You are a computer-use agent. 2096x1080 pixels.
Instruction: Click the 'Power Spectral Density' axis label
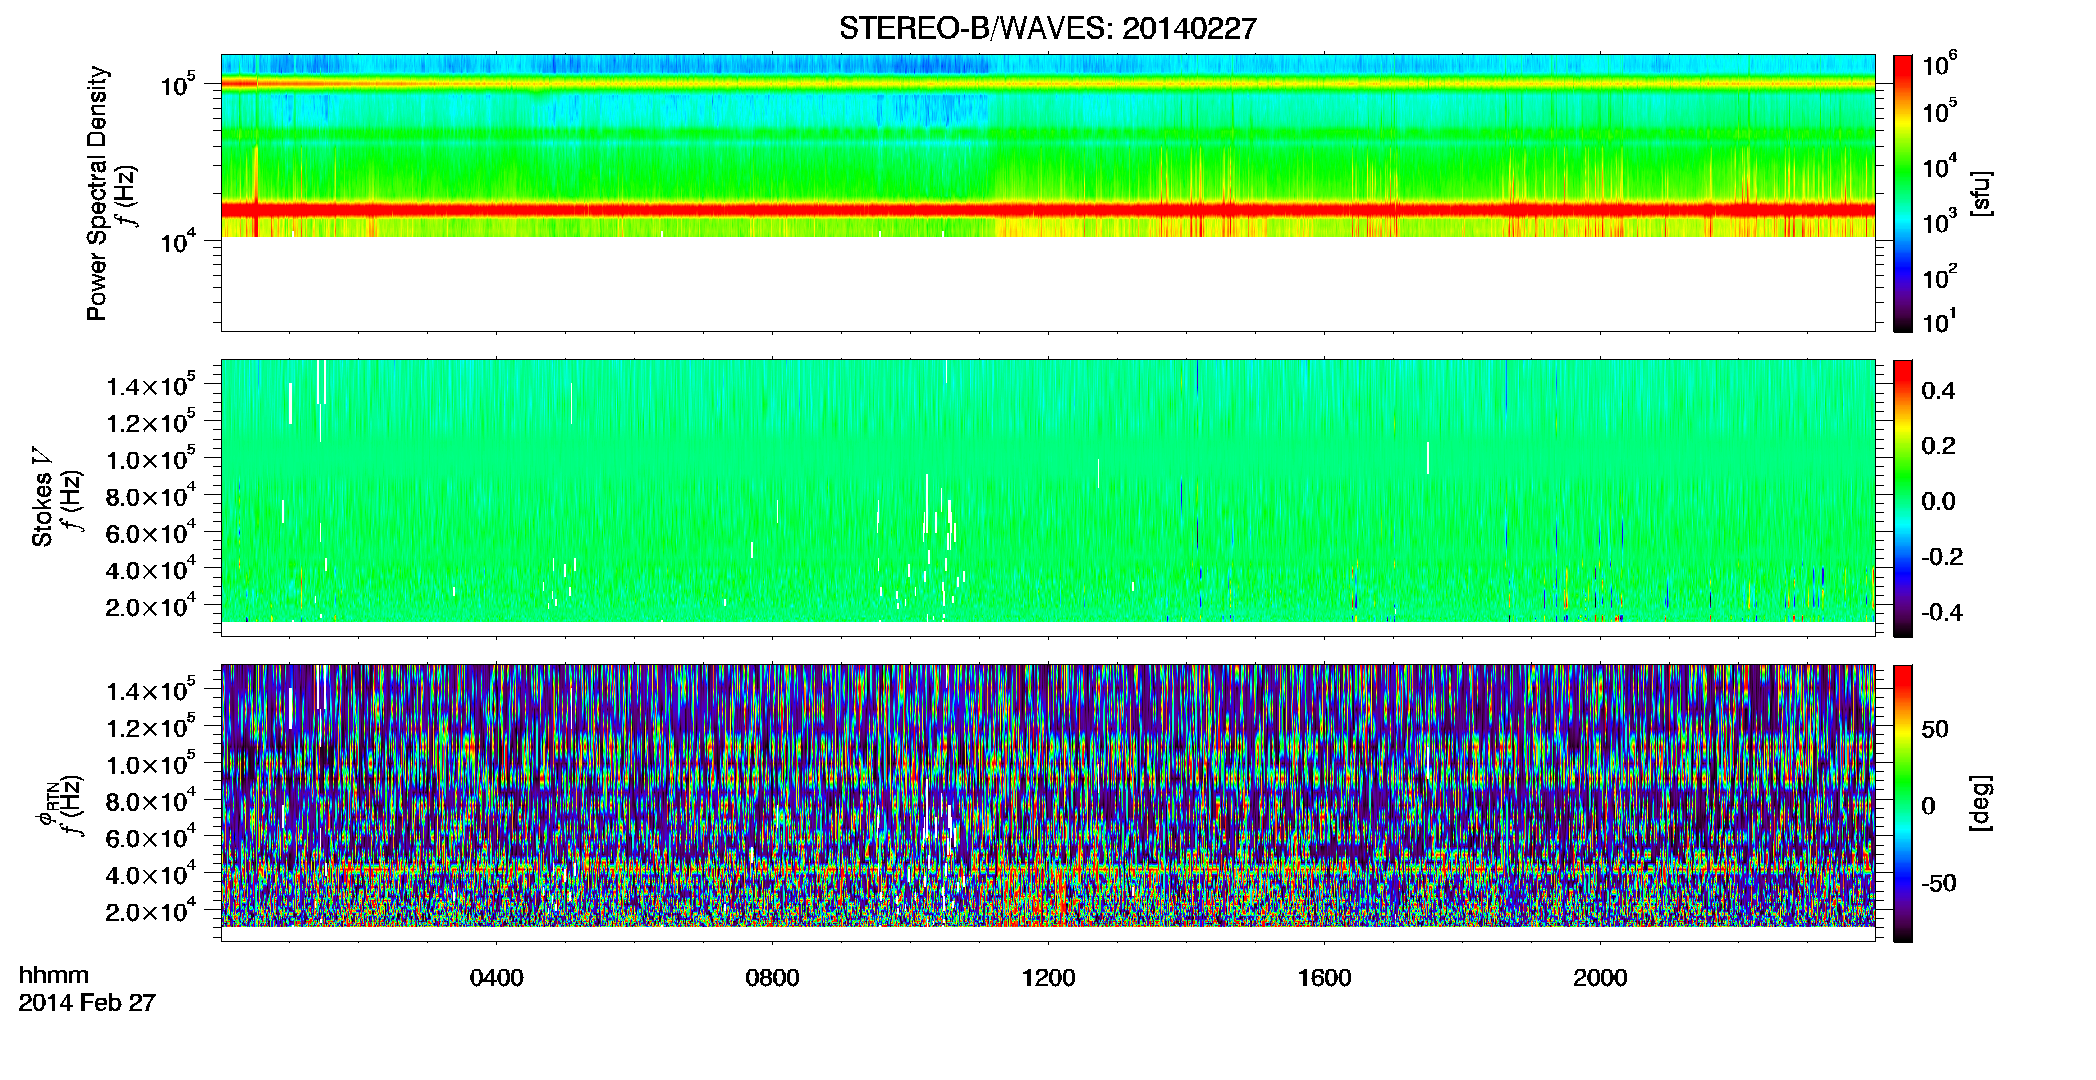tap(97, 193)
